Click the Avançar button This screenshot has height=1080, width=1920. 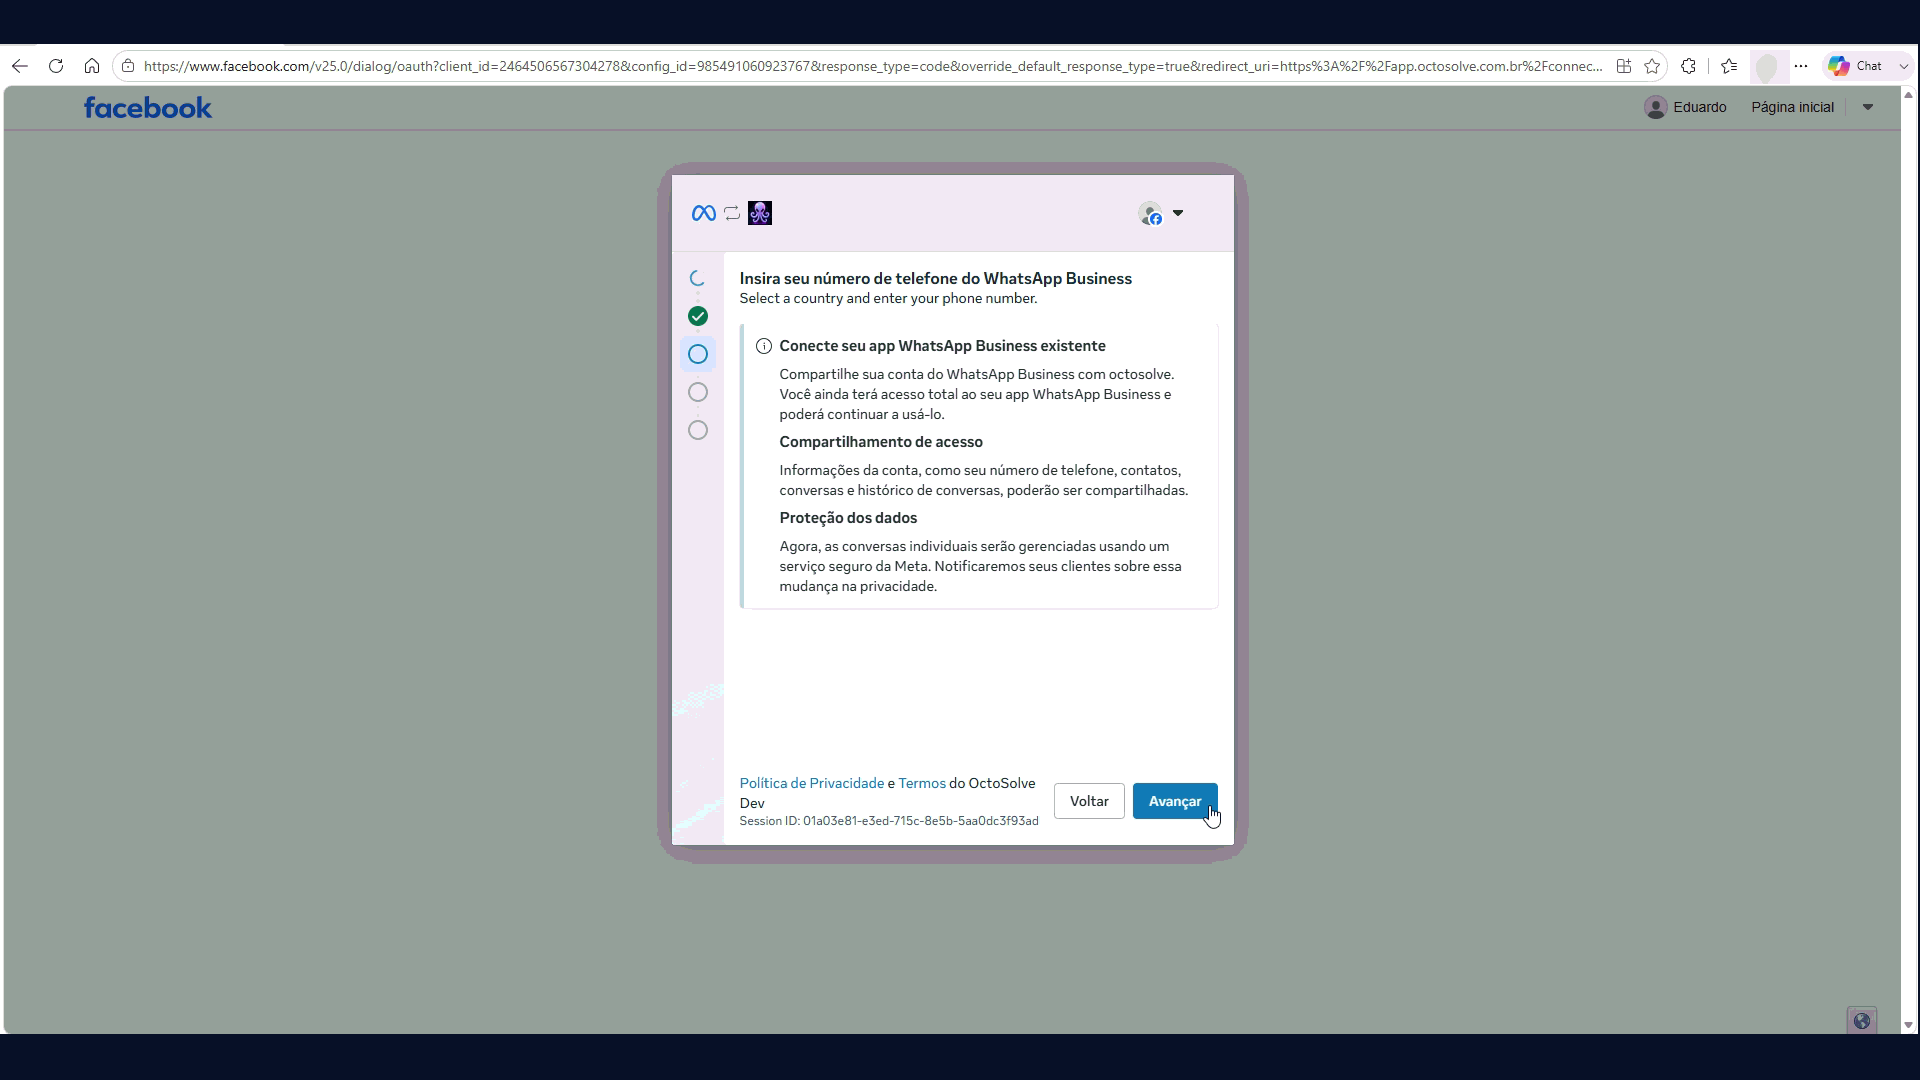tap(1175, 801)
